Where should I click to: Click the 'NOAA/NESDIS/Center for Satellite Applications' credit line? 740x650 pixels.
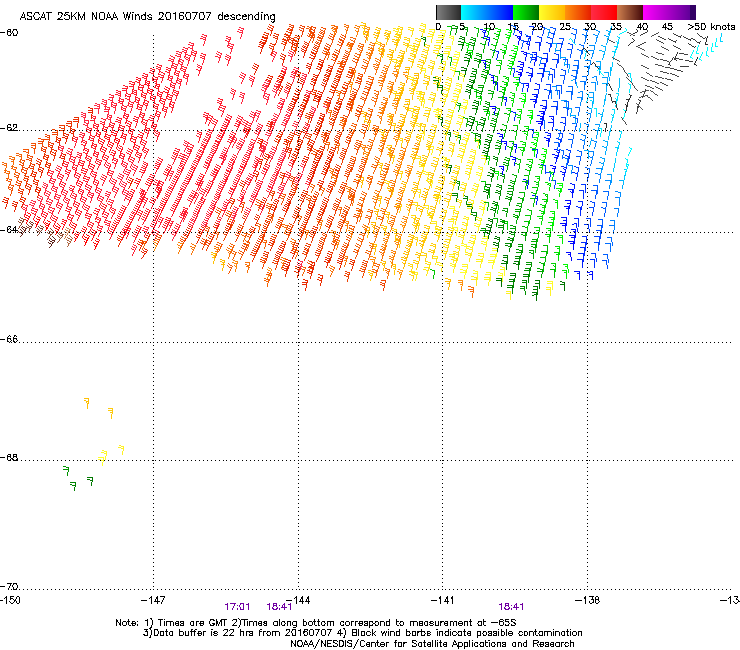[432, 644]
